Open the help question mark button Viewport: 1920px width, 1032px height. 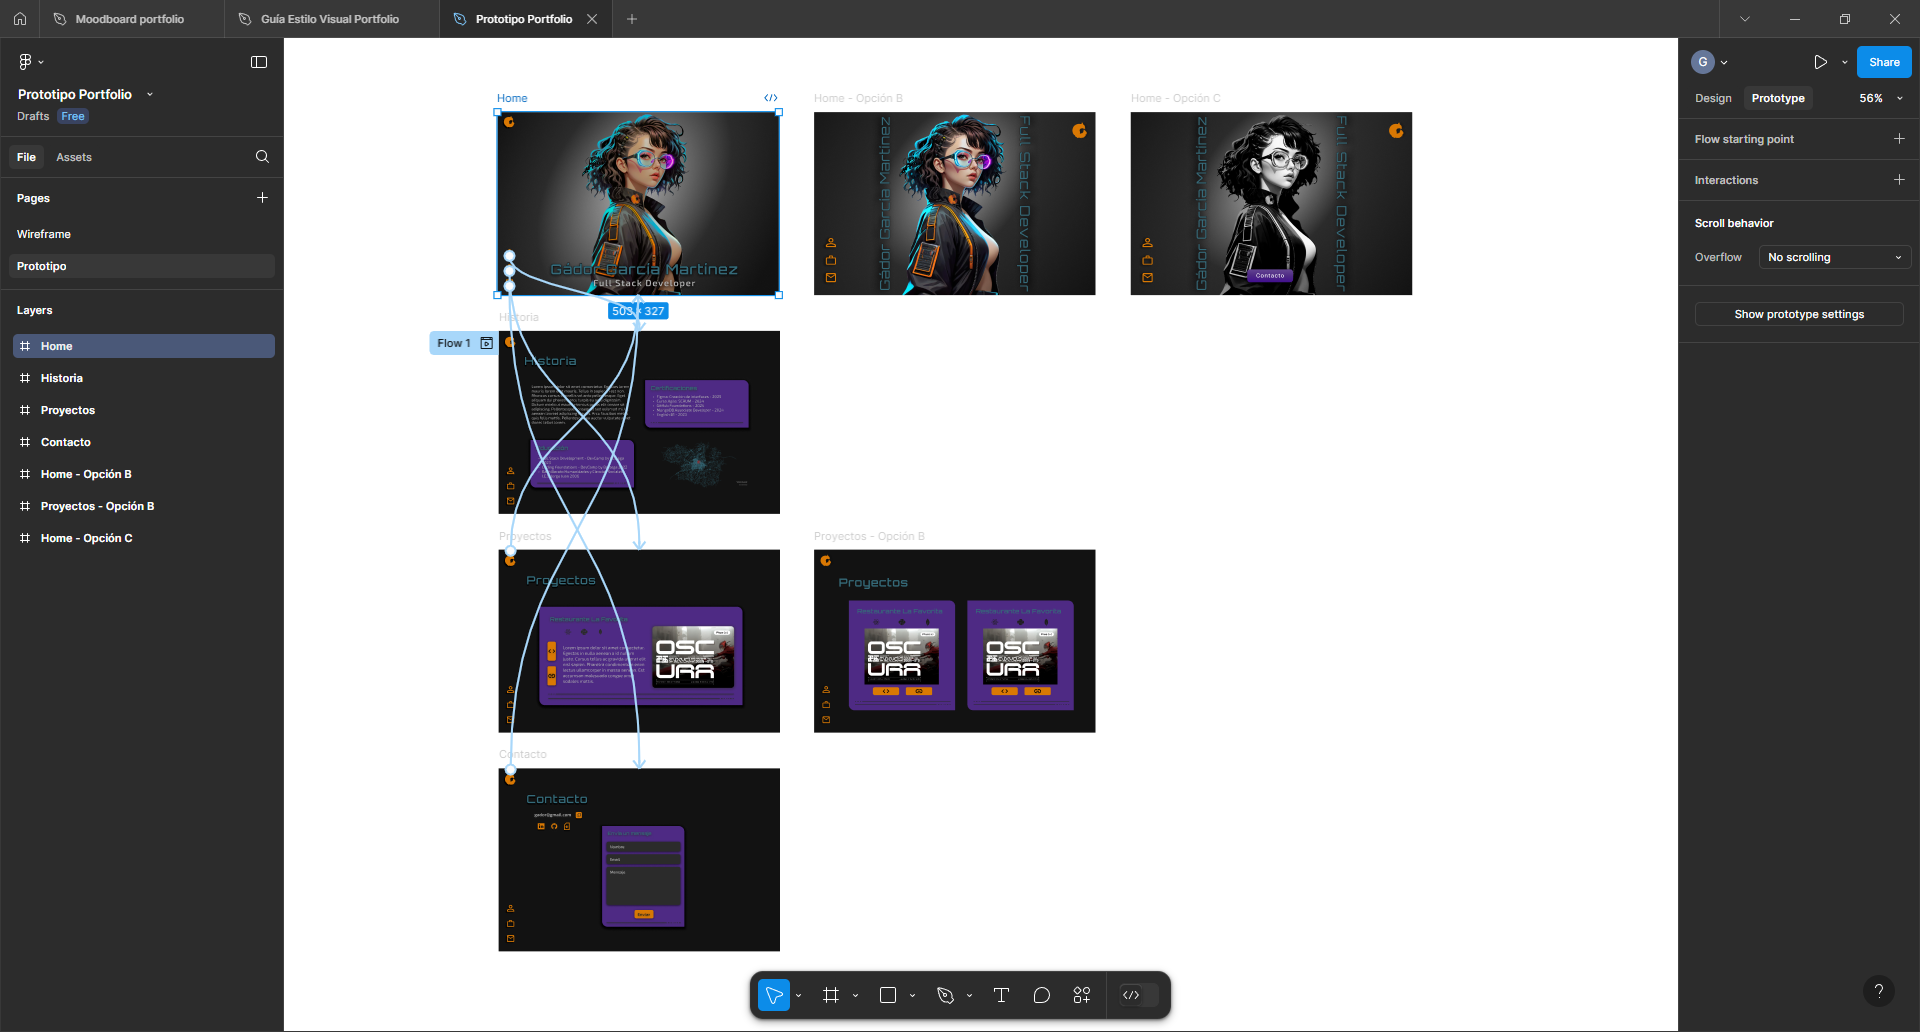[x=1879, y=991]
